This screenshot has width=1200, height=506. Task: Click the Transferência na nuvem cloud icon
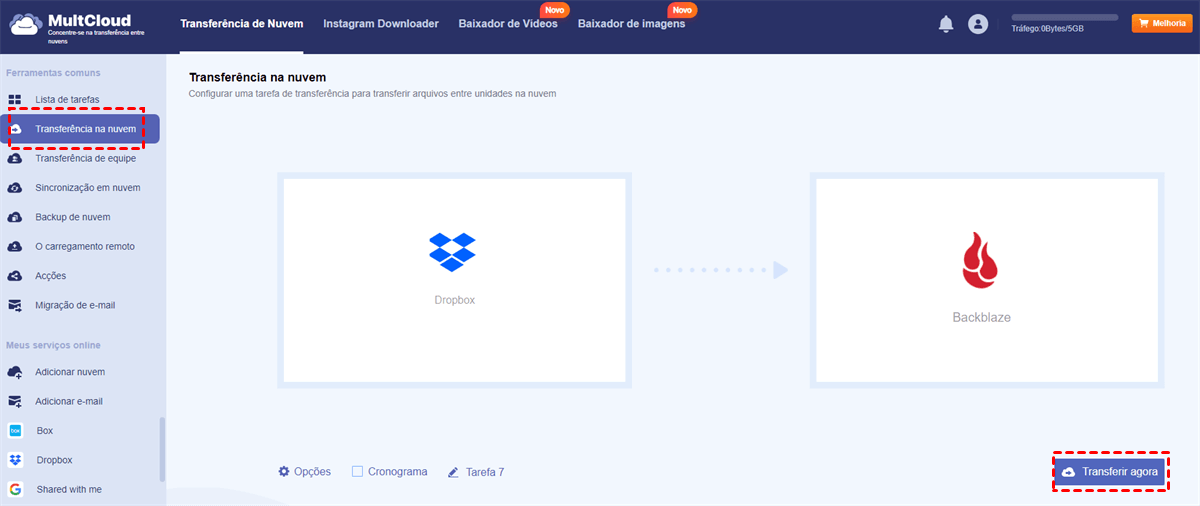pyautogui.click(x=15, y=129)
